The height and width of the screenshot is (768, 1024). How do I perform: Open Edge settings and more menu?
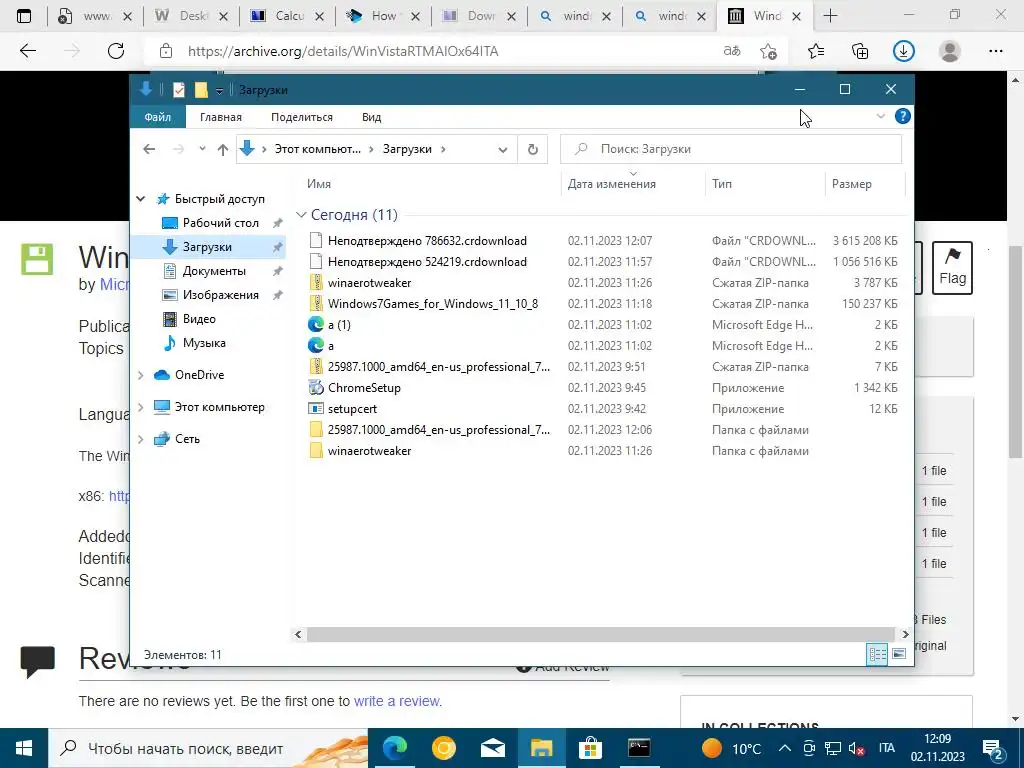[x=996, y=51]
